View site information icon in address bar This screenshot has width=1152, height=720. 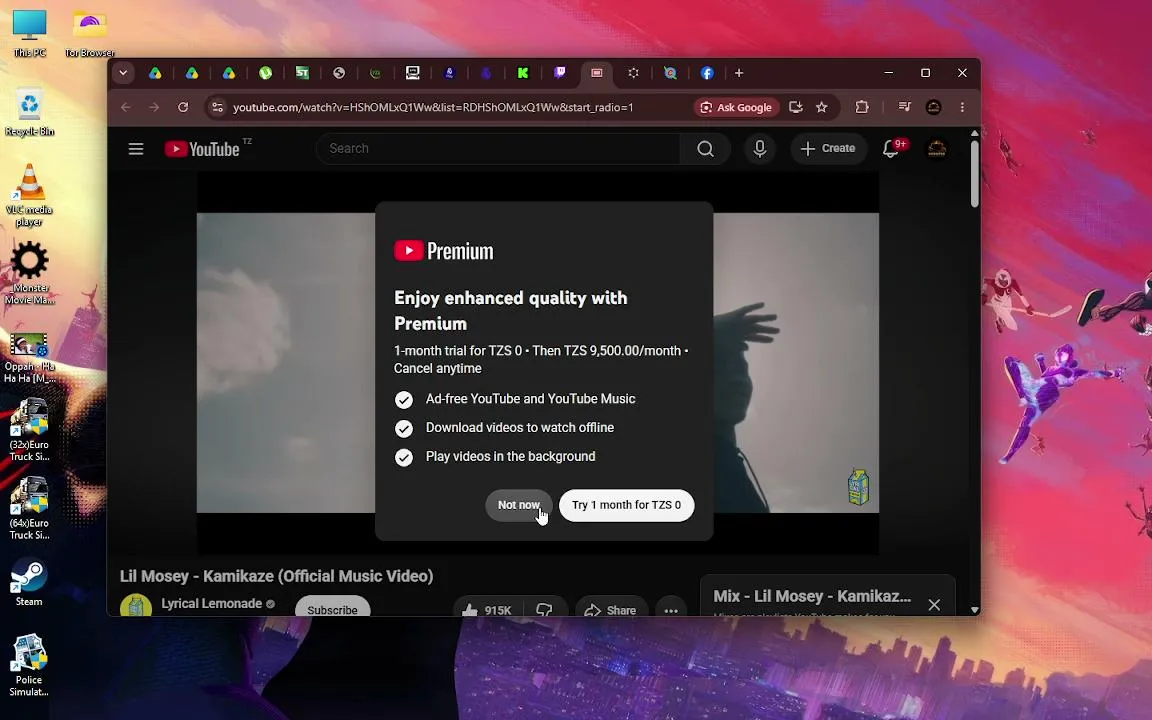(x=217, y=107)
